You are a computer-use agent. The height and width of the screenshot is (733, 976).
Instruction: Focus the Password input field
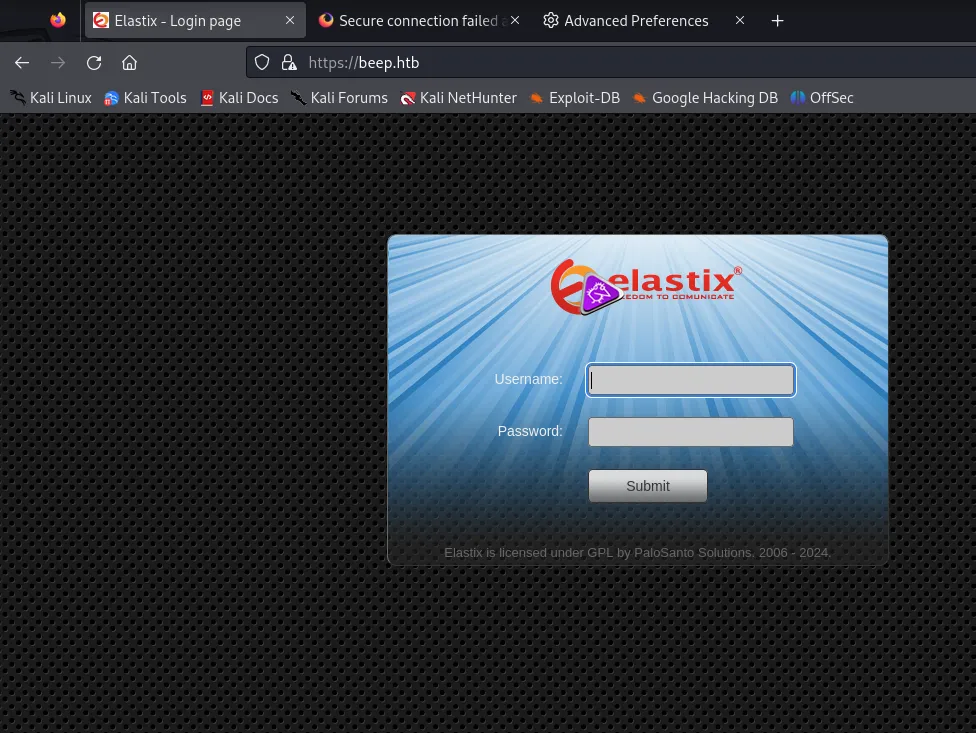(691, 432)
